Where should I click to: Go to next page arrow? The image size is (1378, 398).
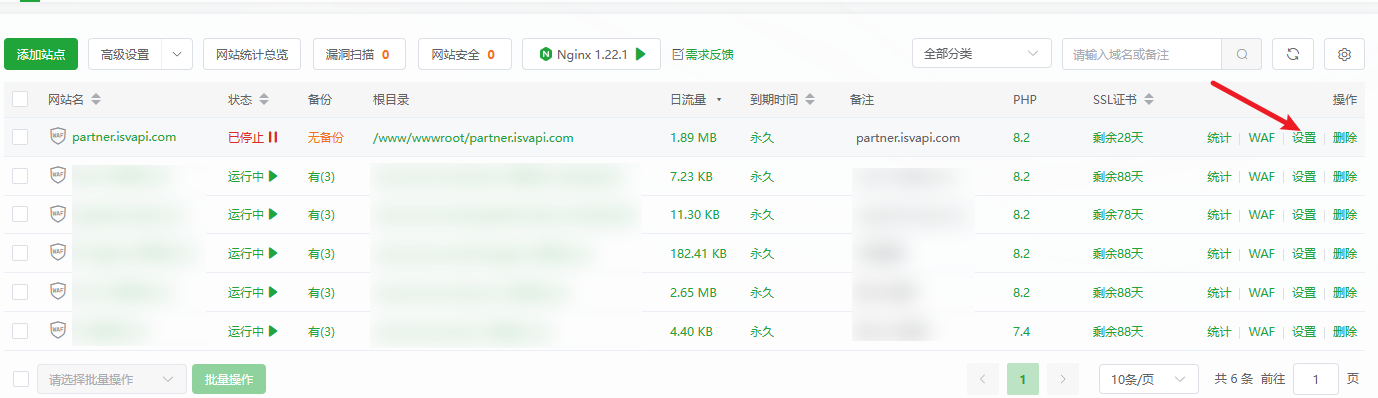1062,379
